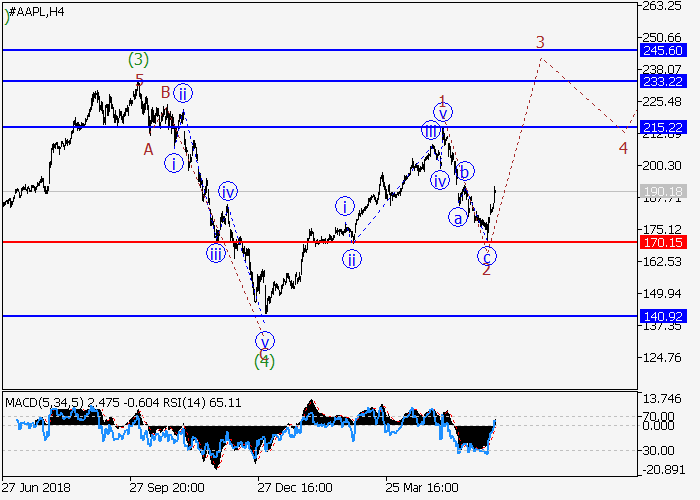Select the red wave 4 forecast label
Screen dimensions: 700x500
(622, 148)
